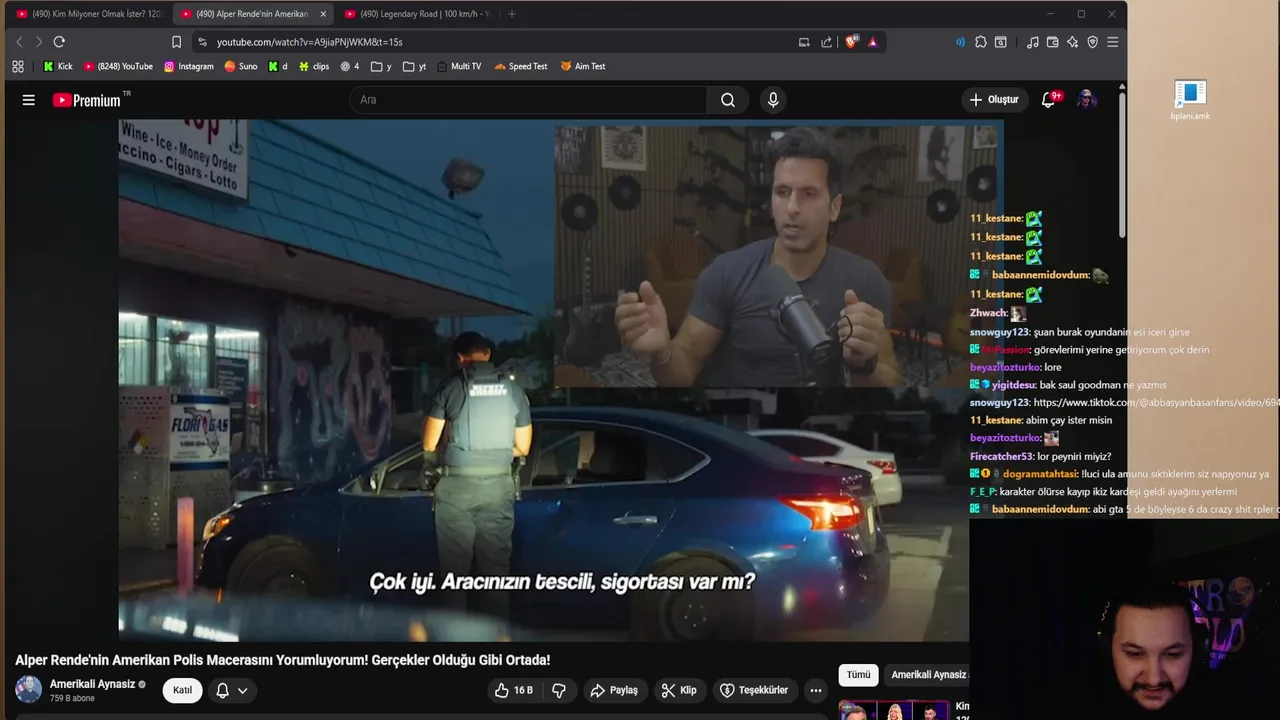
Task: Open YouTube notifications bell at the top
Action: (1049, 100)
